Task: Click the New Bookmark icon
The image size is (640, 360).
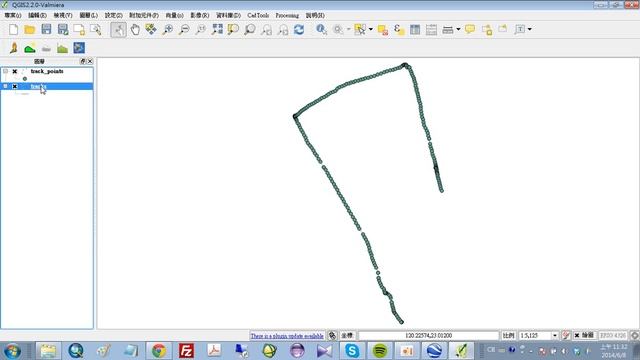Action: click(x=487, y=29)
